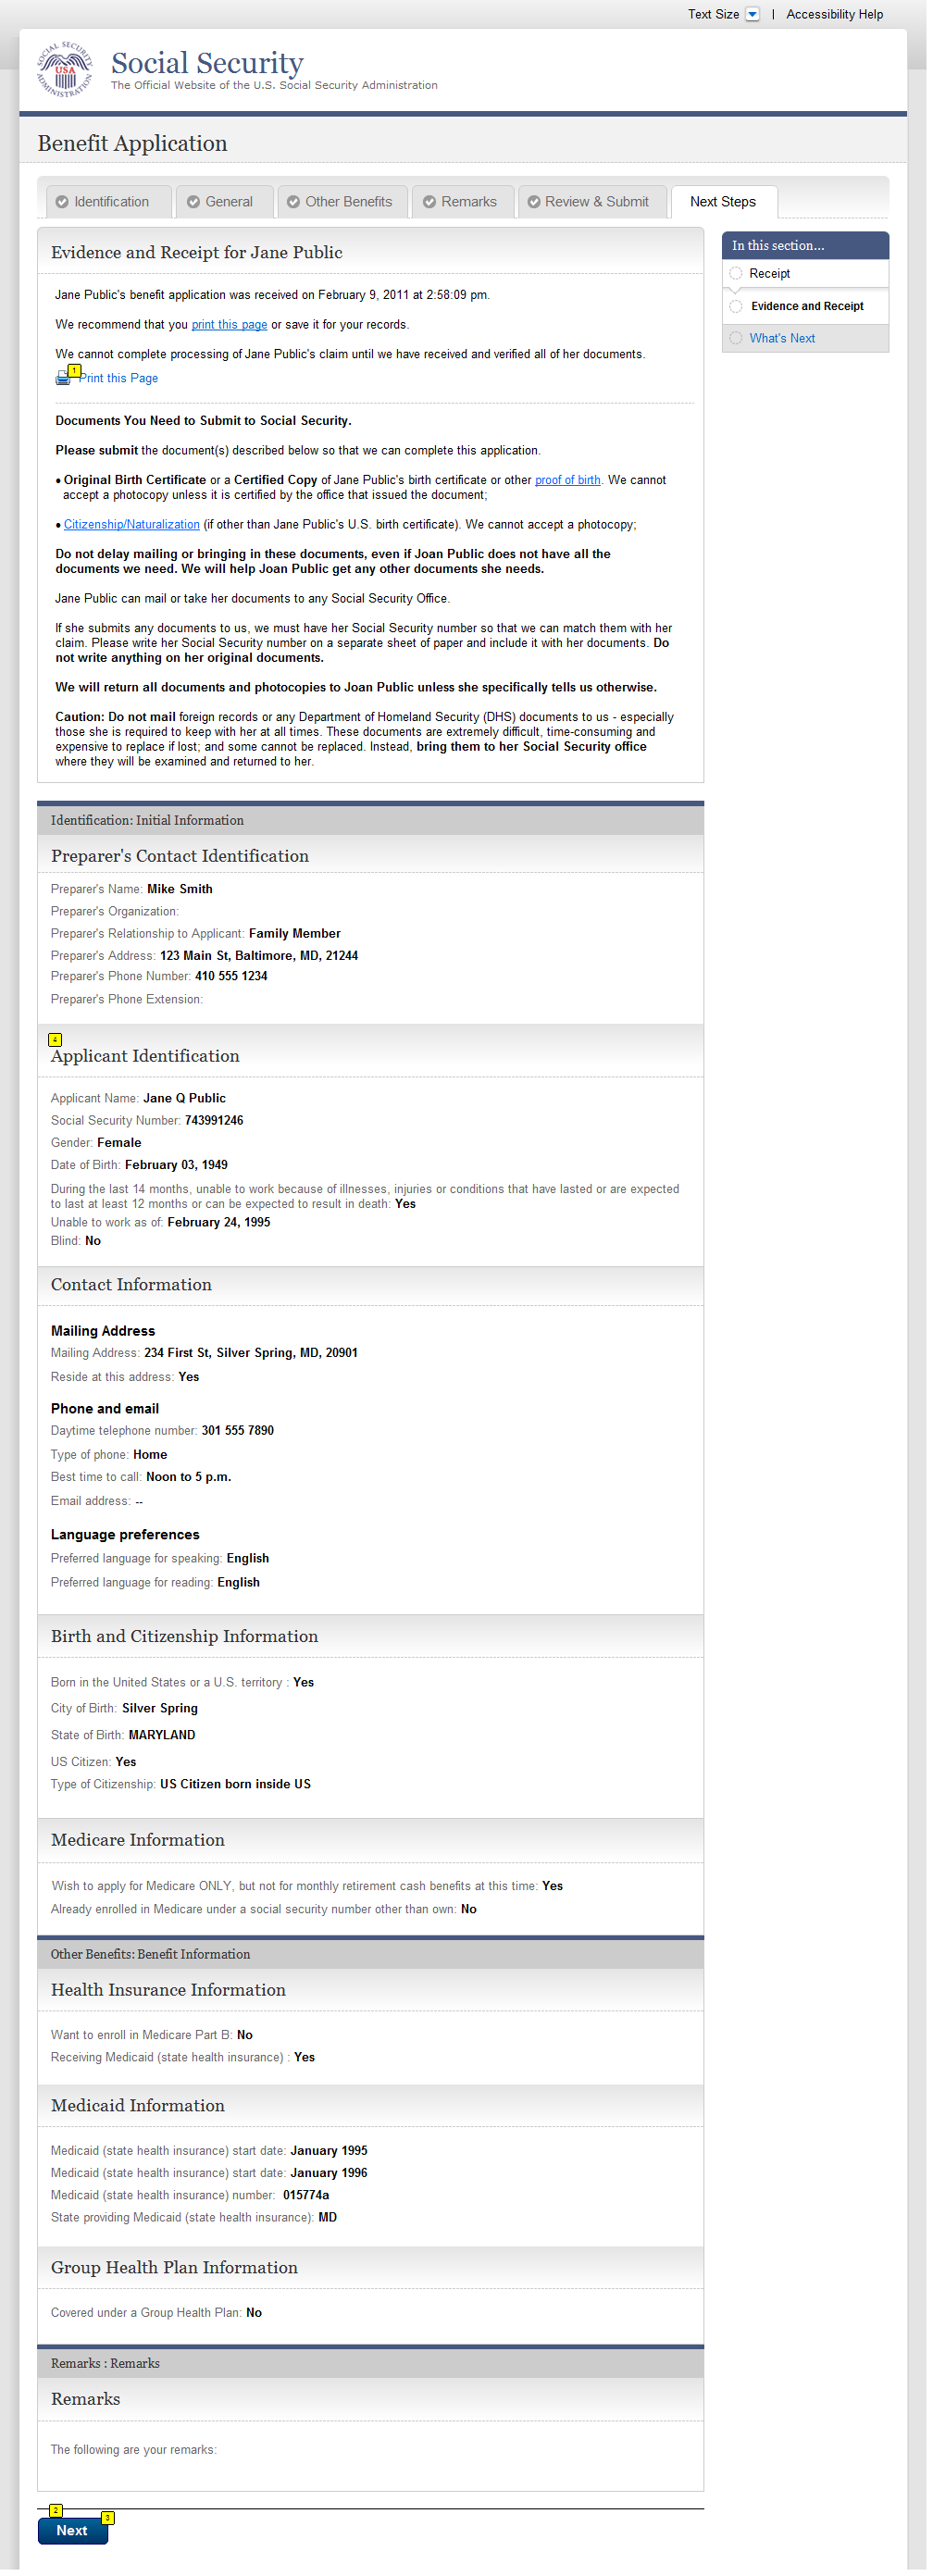The width and height of the screenshot is (933, 2576).
Task: Open the Accessibility Help link
Action: 834,14
